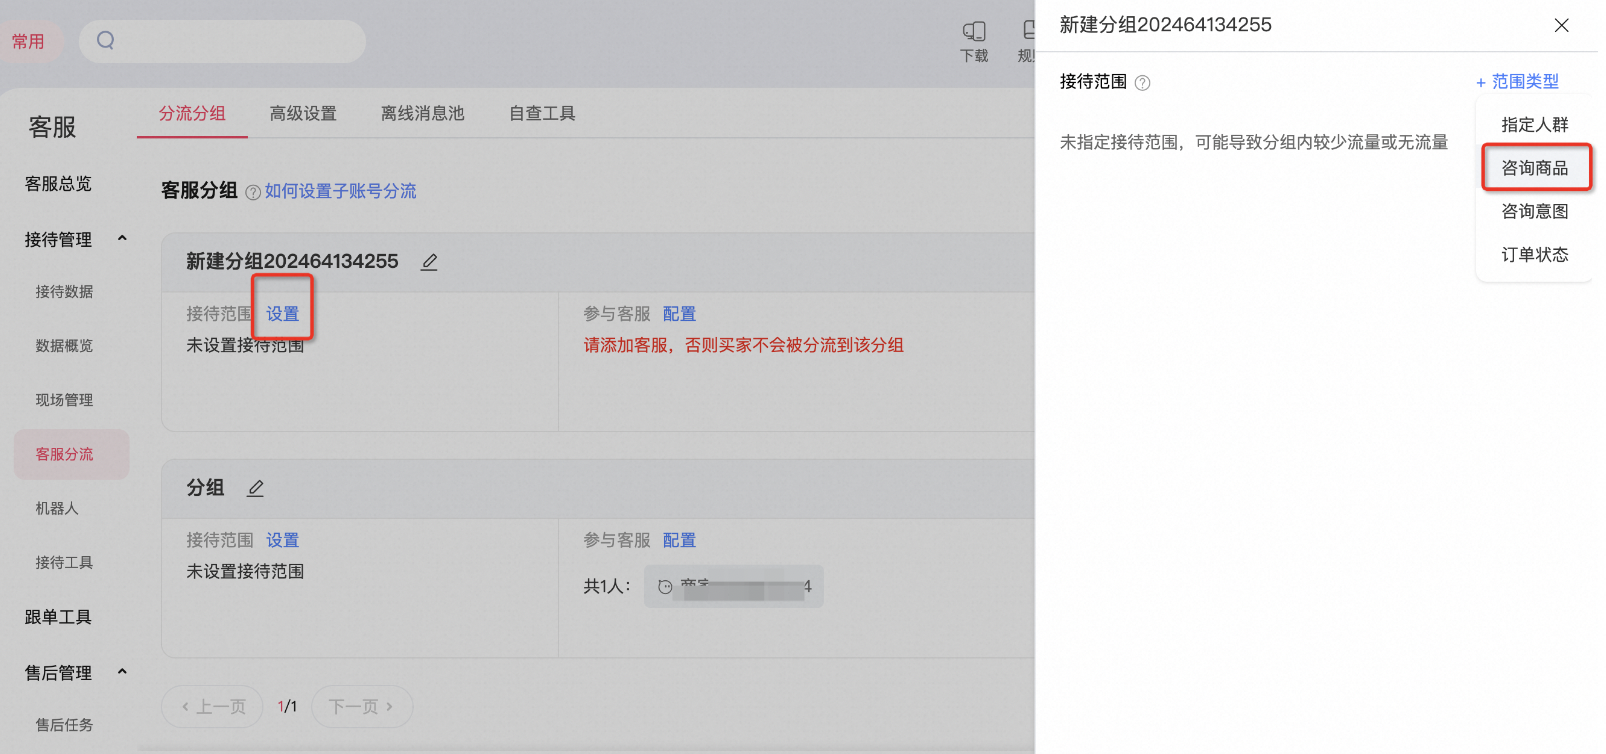1606x754 pixels.
Task: Click the 常用 tab at top left
Action: 28,41
